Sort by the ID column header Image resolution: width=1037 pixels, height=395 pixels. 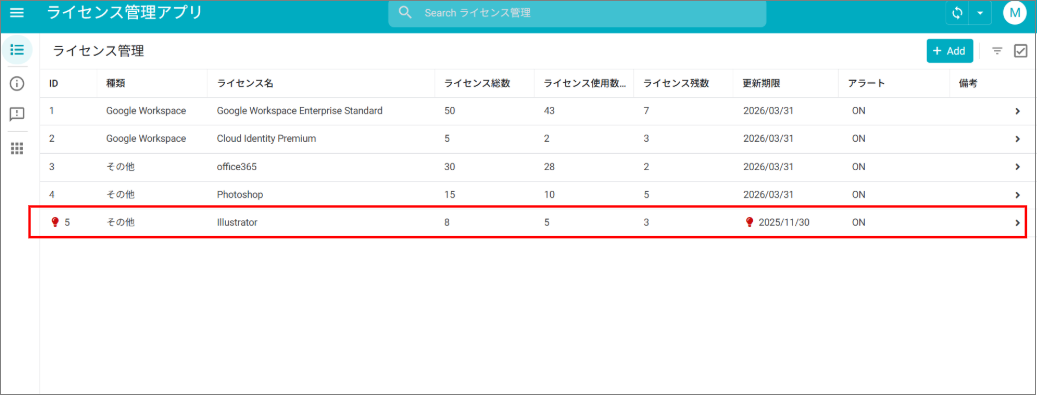(x=54, y=83)
